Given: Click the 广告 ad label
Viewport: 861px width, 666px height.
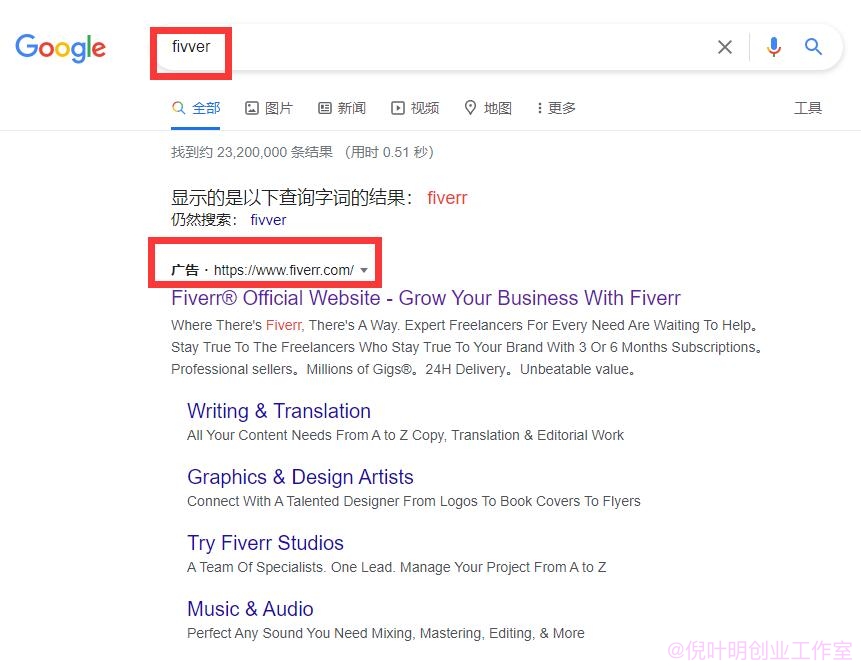Looking at the screenshot, I should pos(184,270).
